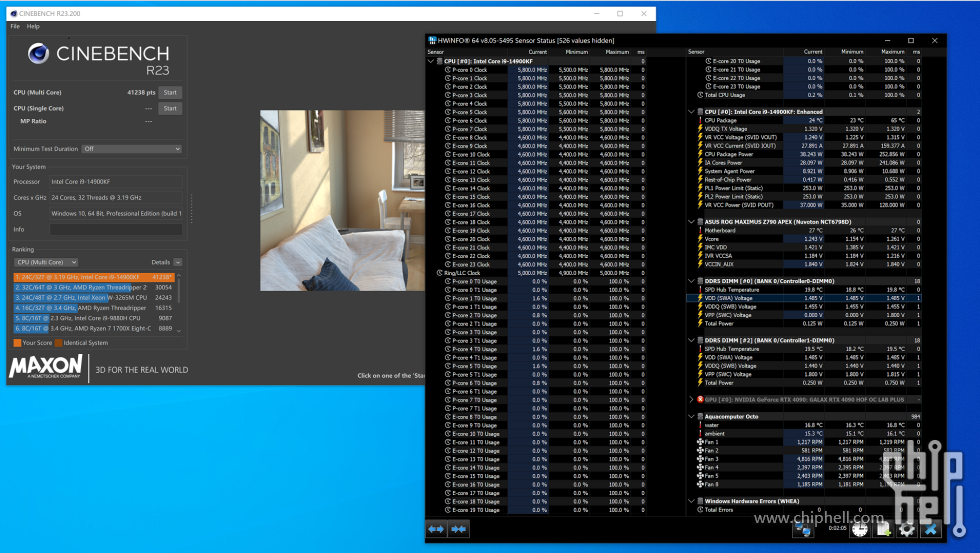This screenshot has width=980, height=553.
Task: Collapse the CPU [#0] Enhanced sensor group
Action: click(x=691, y=112)
